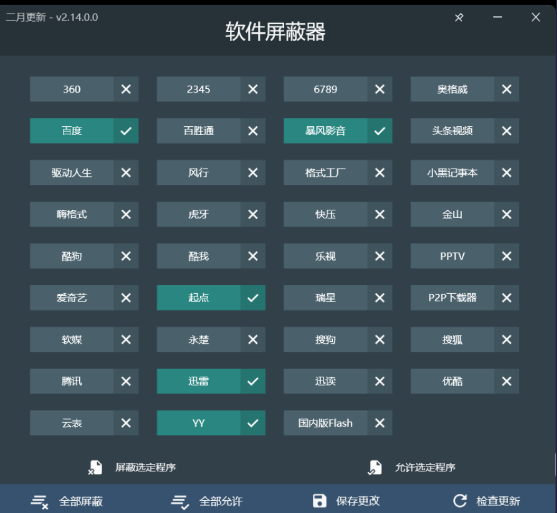The width and height of the screenshot is (557, 513).
Task: Click the X mark beside 爱奇艺
Action: 126,298
